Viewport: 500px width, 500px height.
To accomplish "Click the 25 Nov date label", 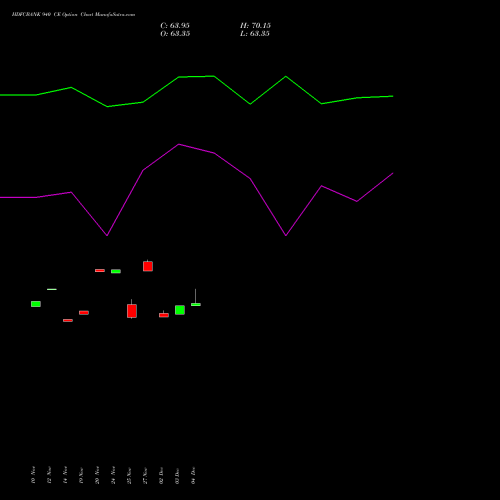I will point(129,475).
